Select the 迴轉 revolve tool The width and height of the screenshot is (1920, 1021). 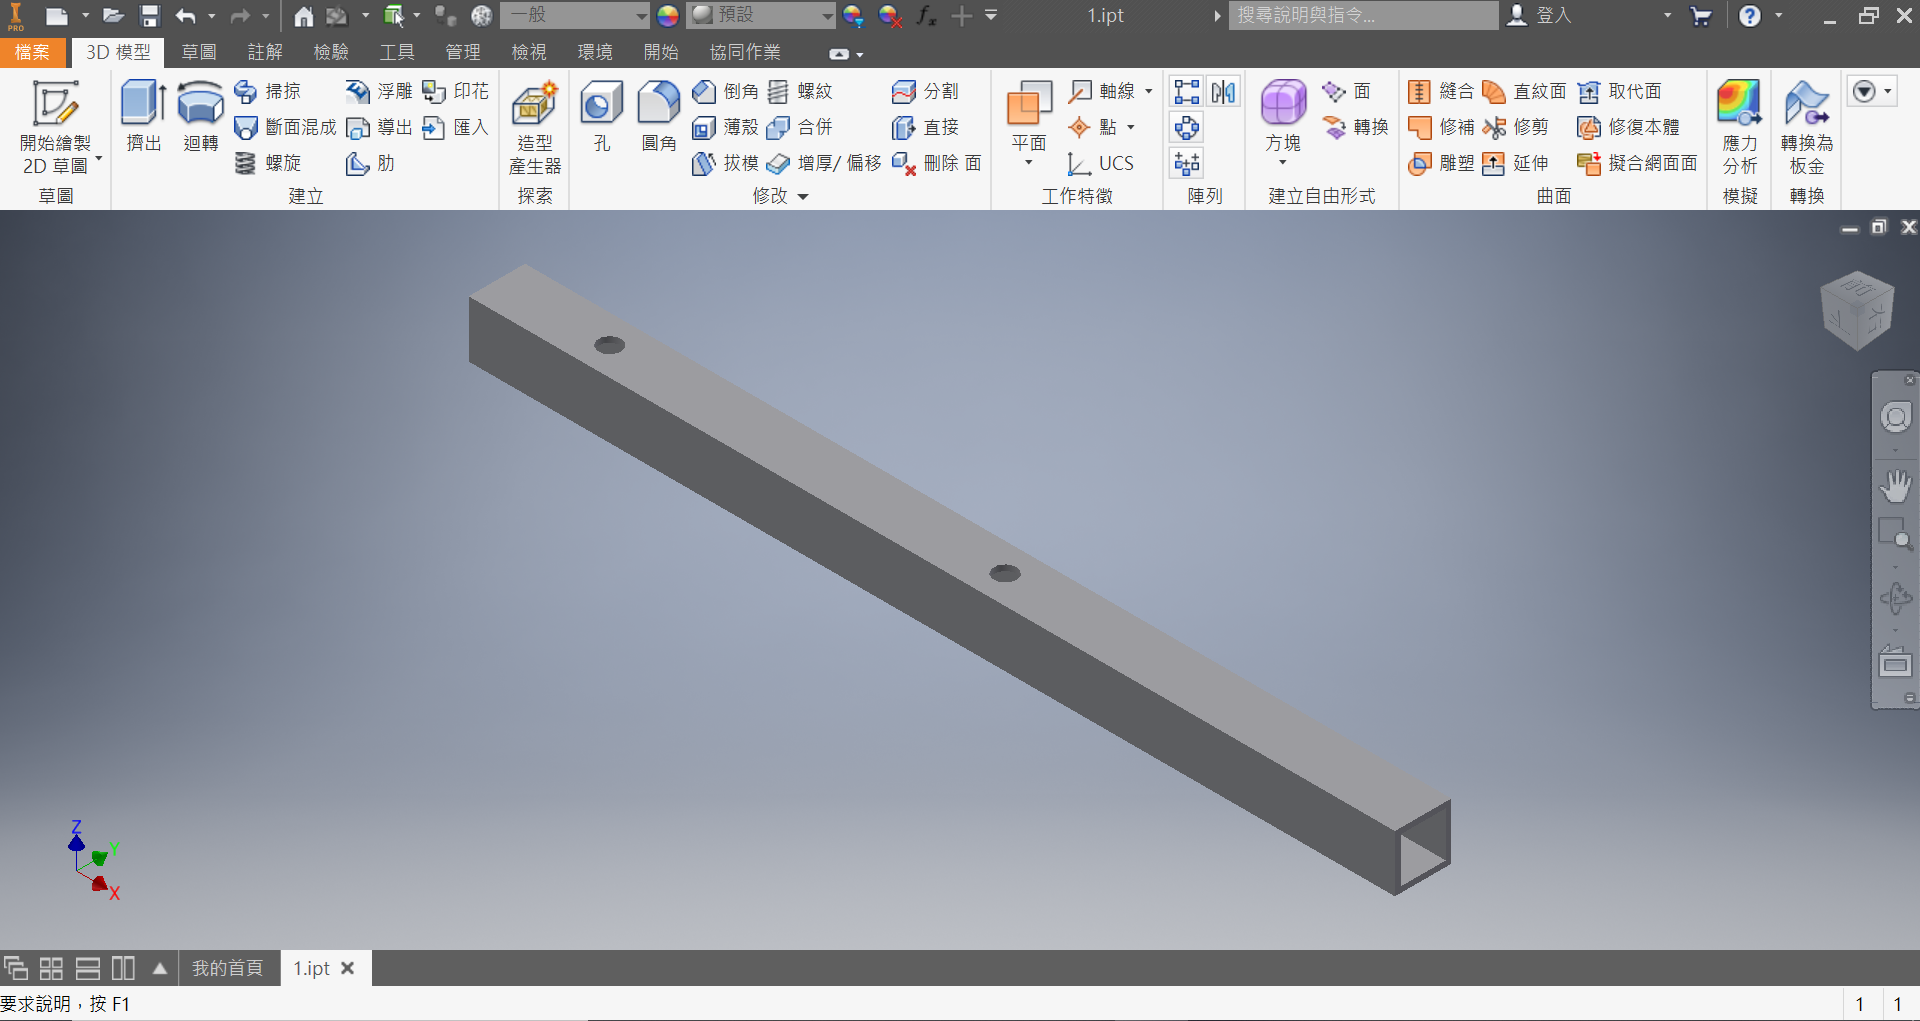(200, 116)
